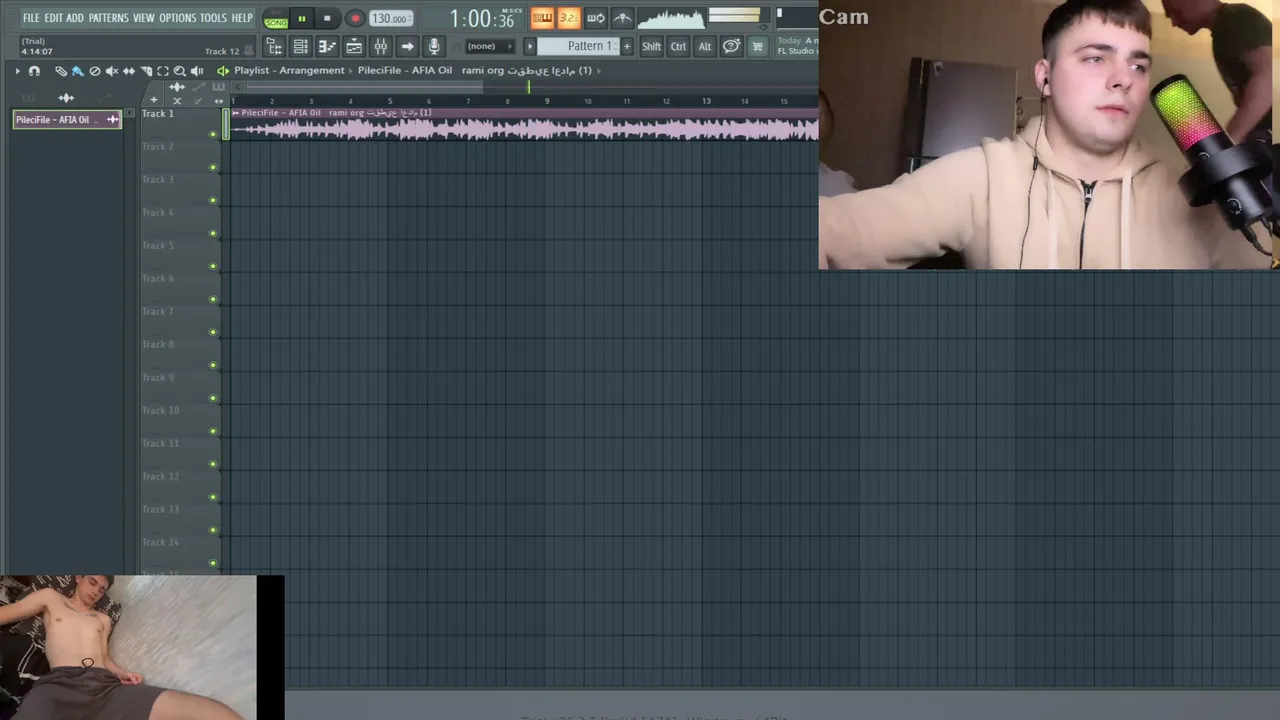Open the FILE menu
Viewport: 1280px width, 720px height.
click(31, 18)
